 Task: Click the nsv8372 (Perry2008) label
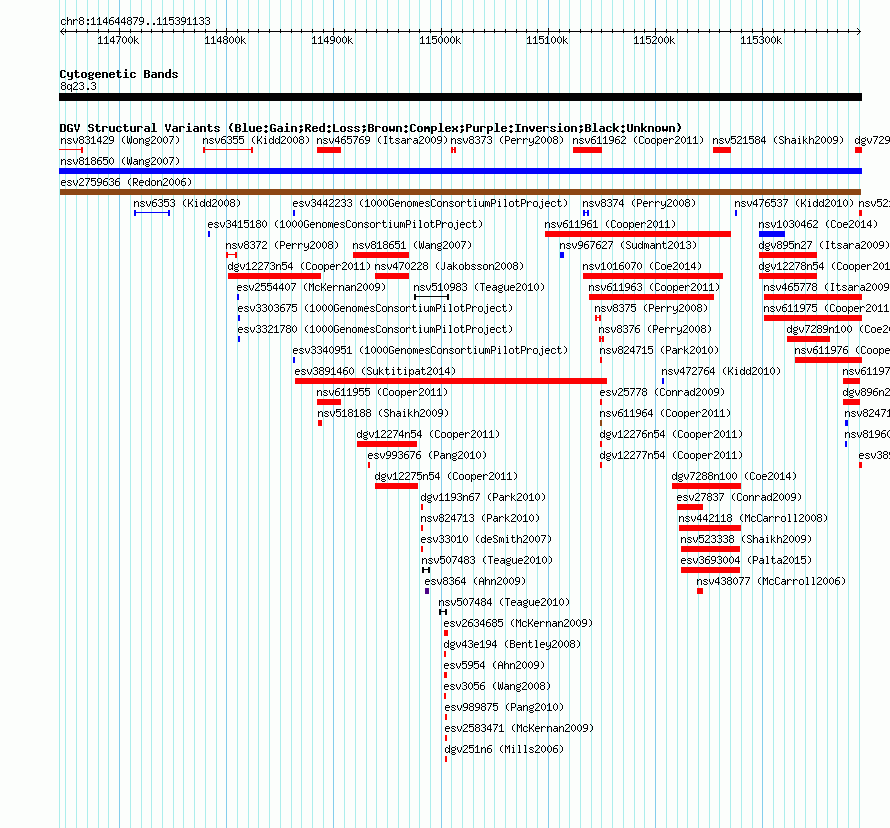tap(282, 245)
